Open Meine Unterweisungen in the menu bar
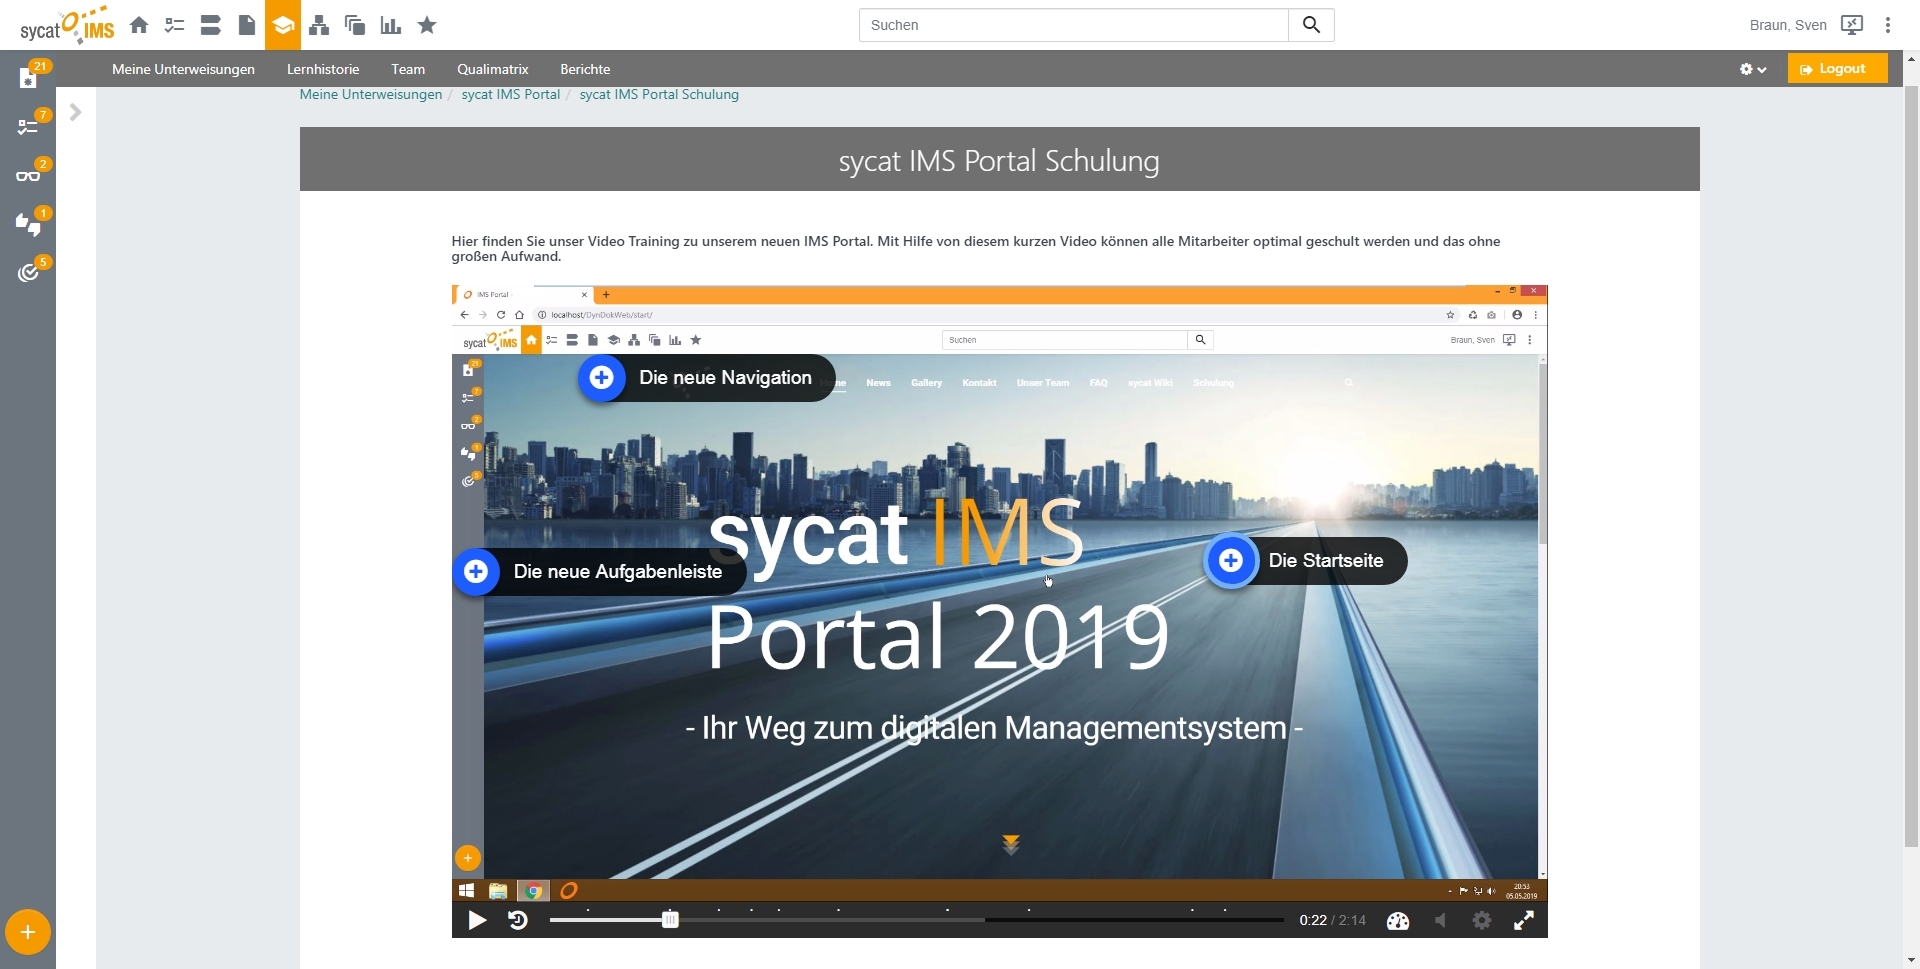1920x969 pixels. point(183,69)
